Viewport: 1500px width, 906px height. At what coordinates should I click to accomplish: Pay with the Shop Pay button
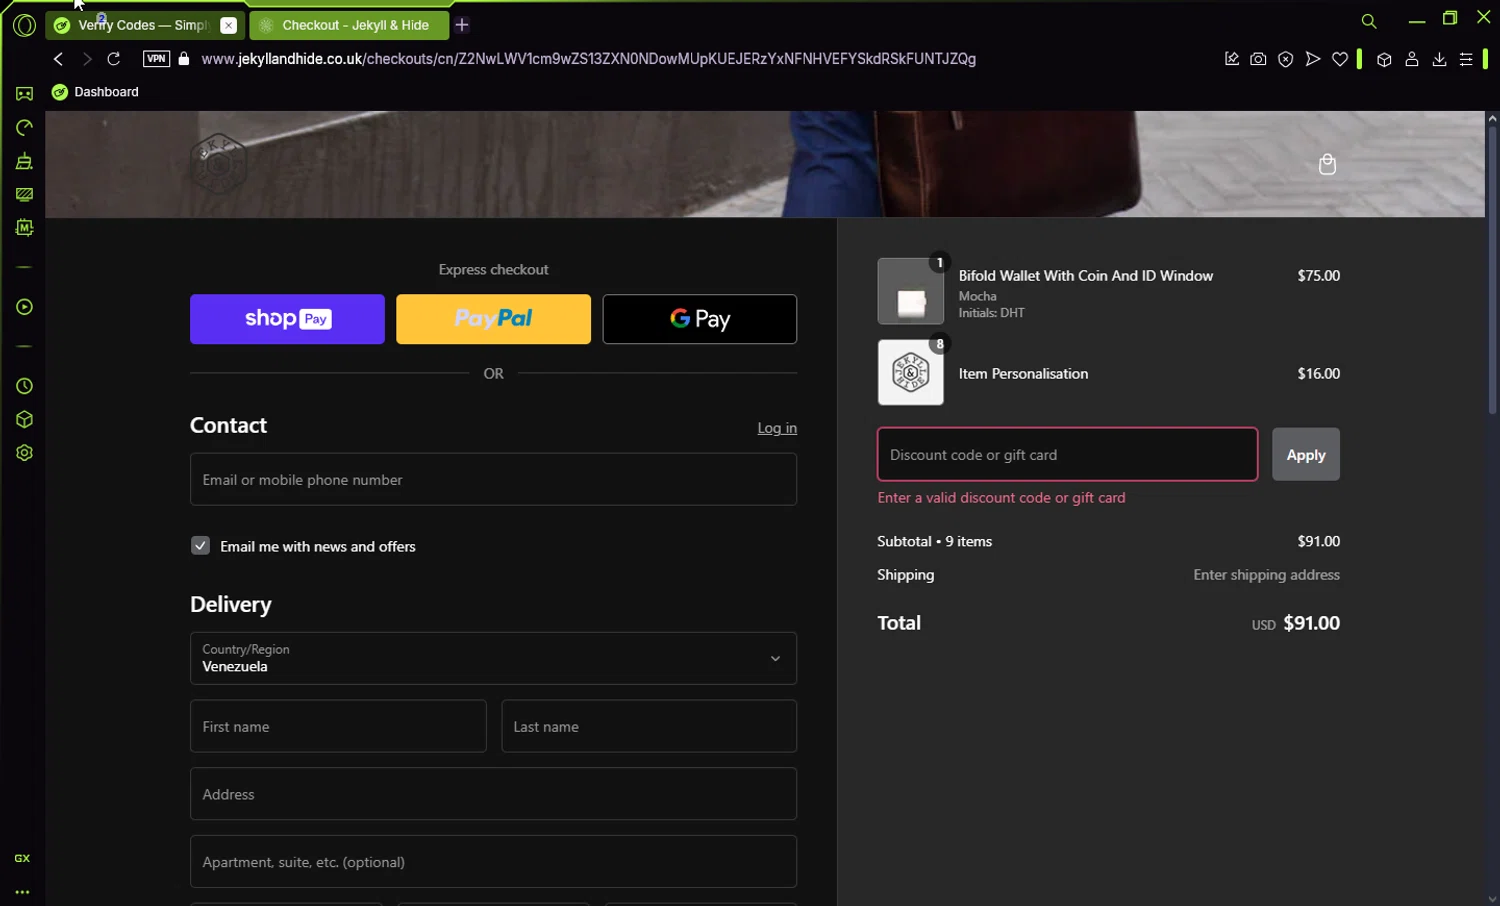287,319
